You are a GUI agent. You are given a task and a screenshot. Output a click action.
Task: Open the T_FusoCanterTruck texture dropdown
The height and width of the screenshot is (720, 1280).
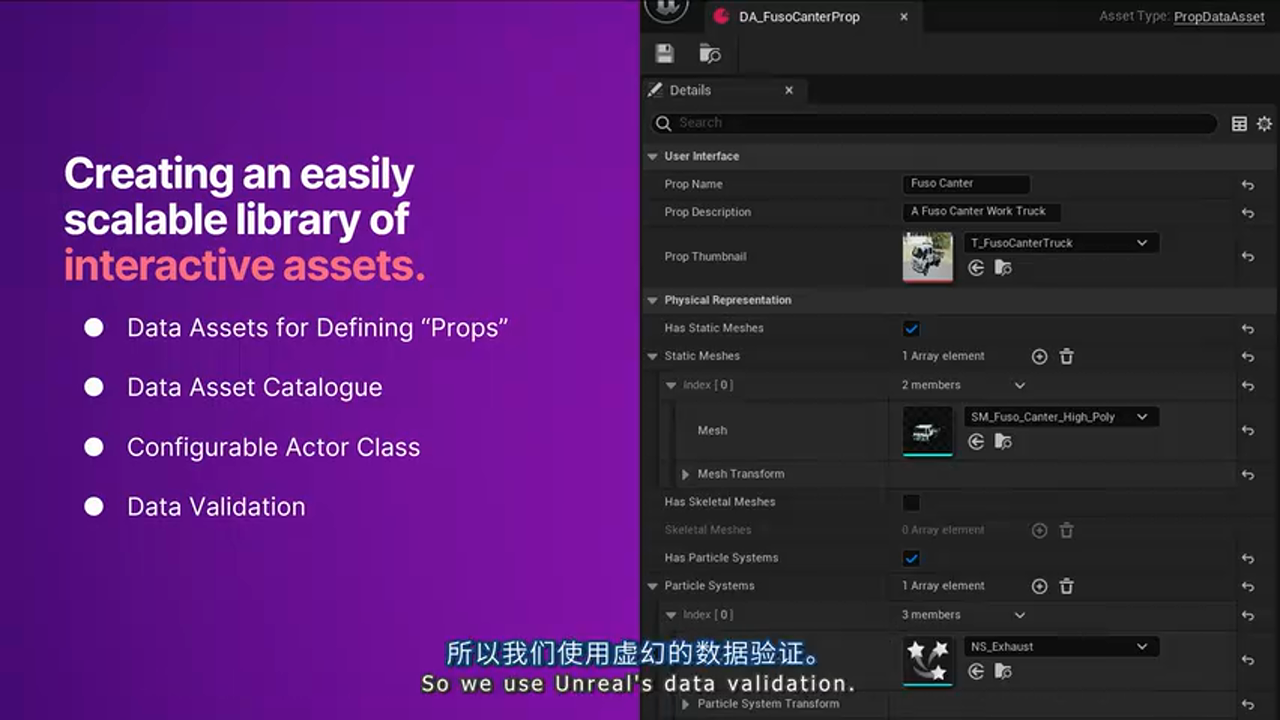1142,243
